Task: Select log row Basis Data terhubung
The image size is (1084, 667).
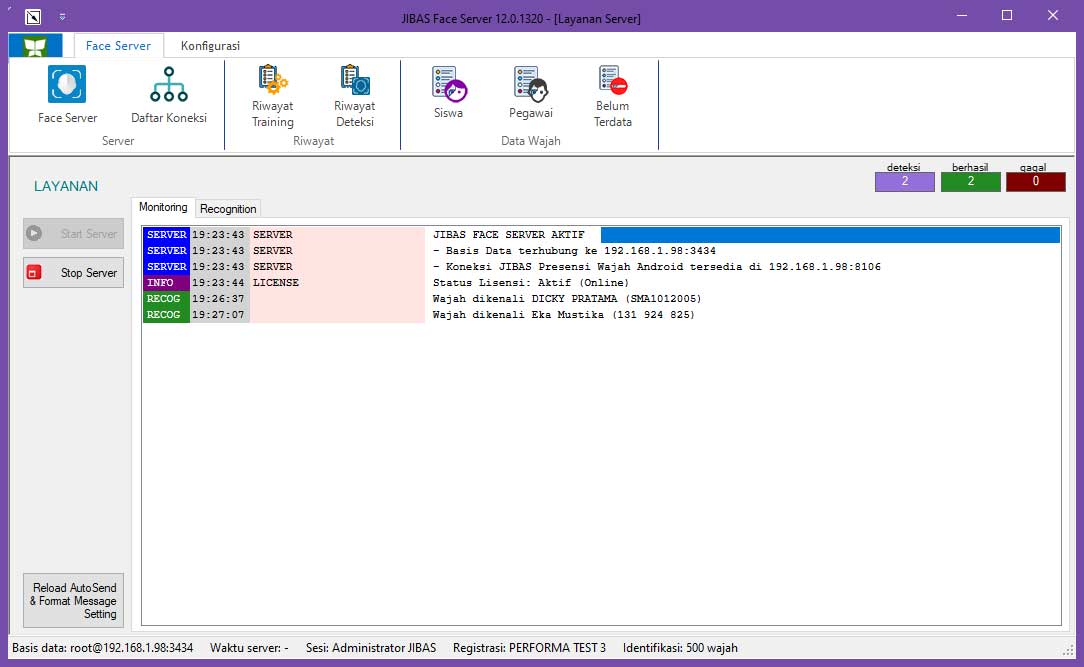Action: [x=601, y=250]
